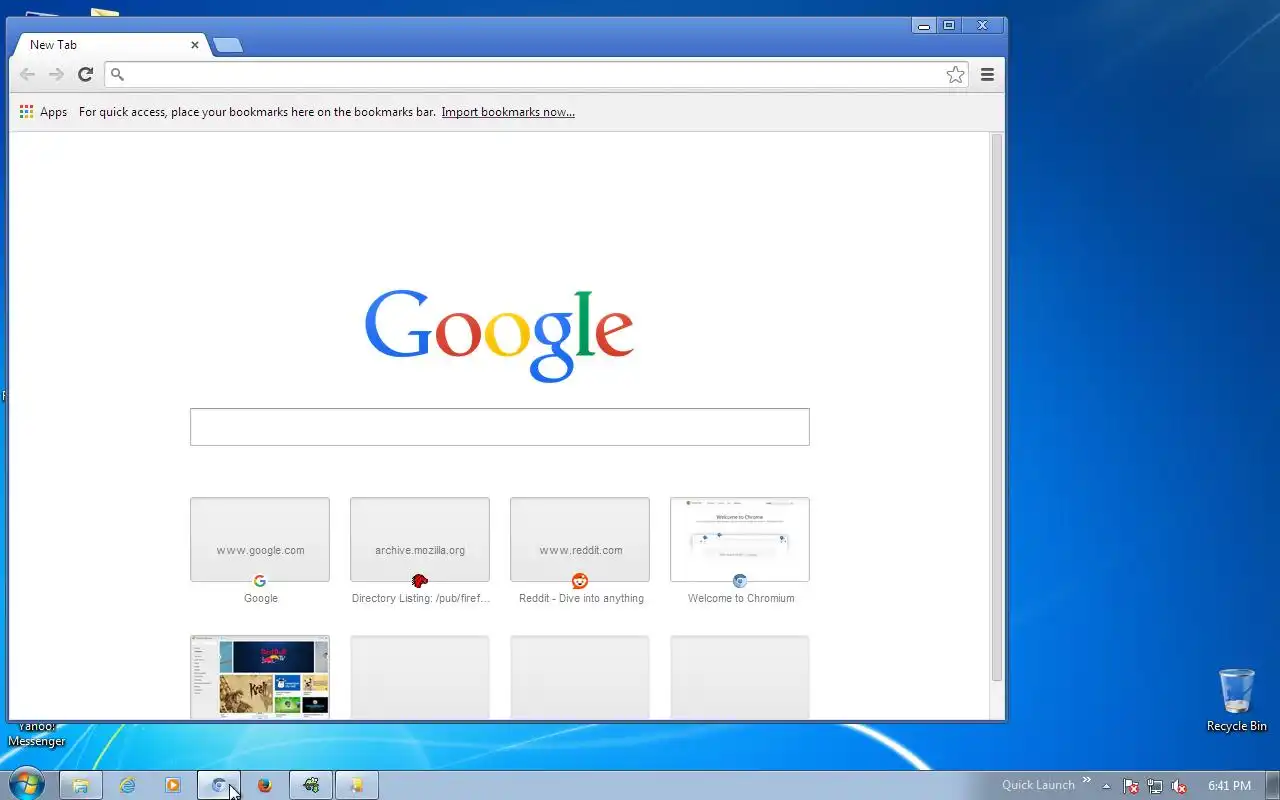Expand the Quick Launch chevron
Screen dimensions: 1280x800
1087,781
